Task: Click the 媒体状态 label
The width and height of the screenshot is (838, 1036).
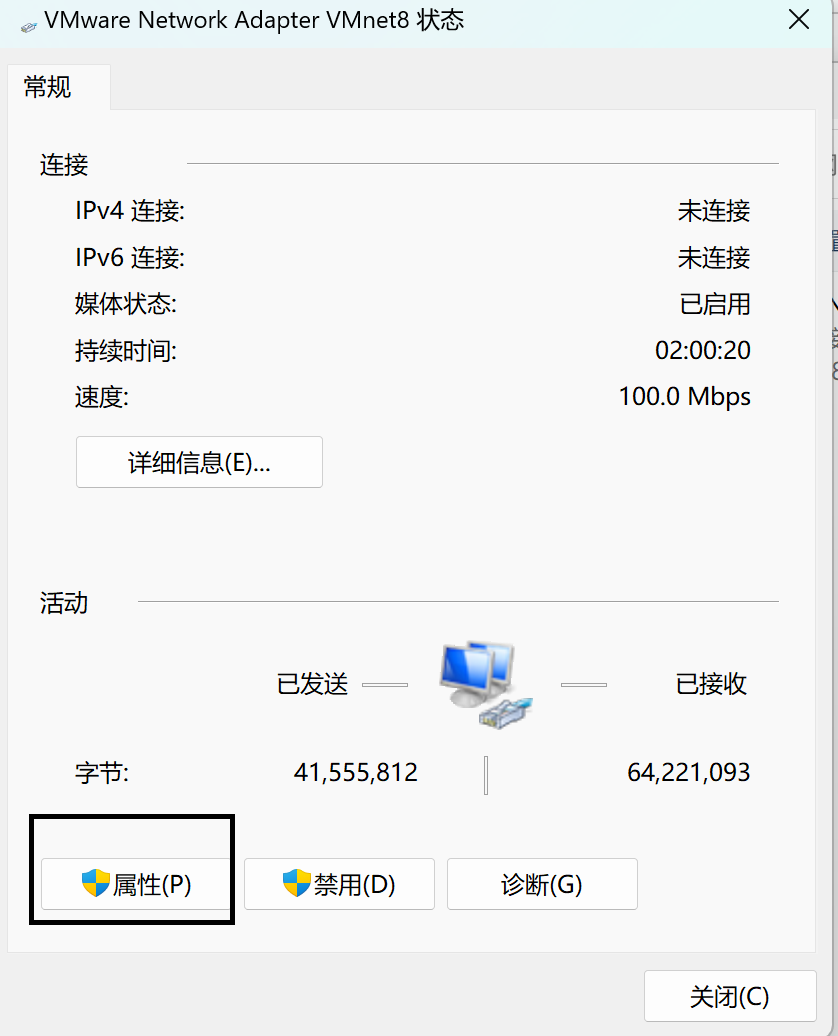Action: click(x=126, y=304)
